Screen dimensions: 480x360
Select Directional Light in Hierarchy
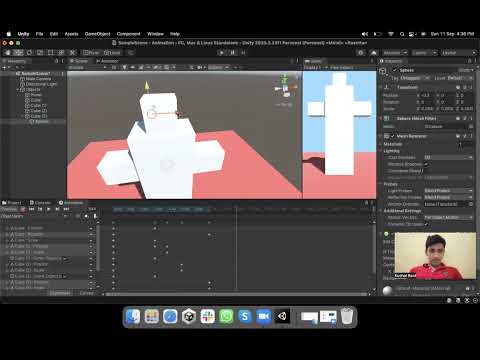point(39,84)
